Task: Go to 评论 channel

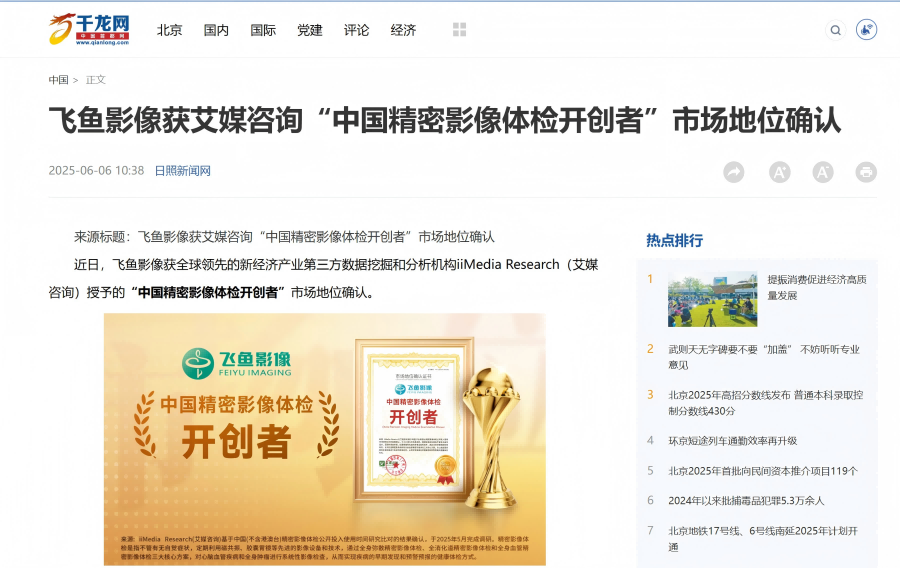Action: click(356, 30)
